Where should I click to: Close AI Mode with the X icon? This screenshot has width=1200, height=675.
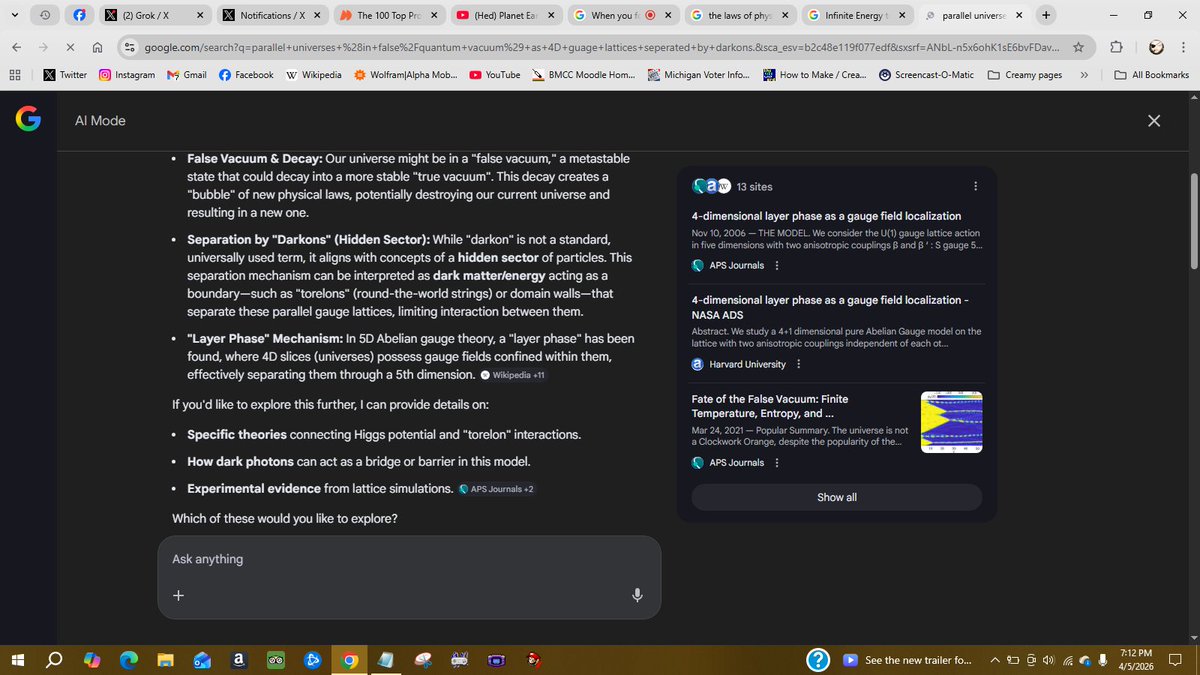click(x=1154, y=120)
